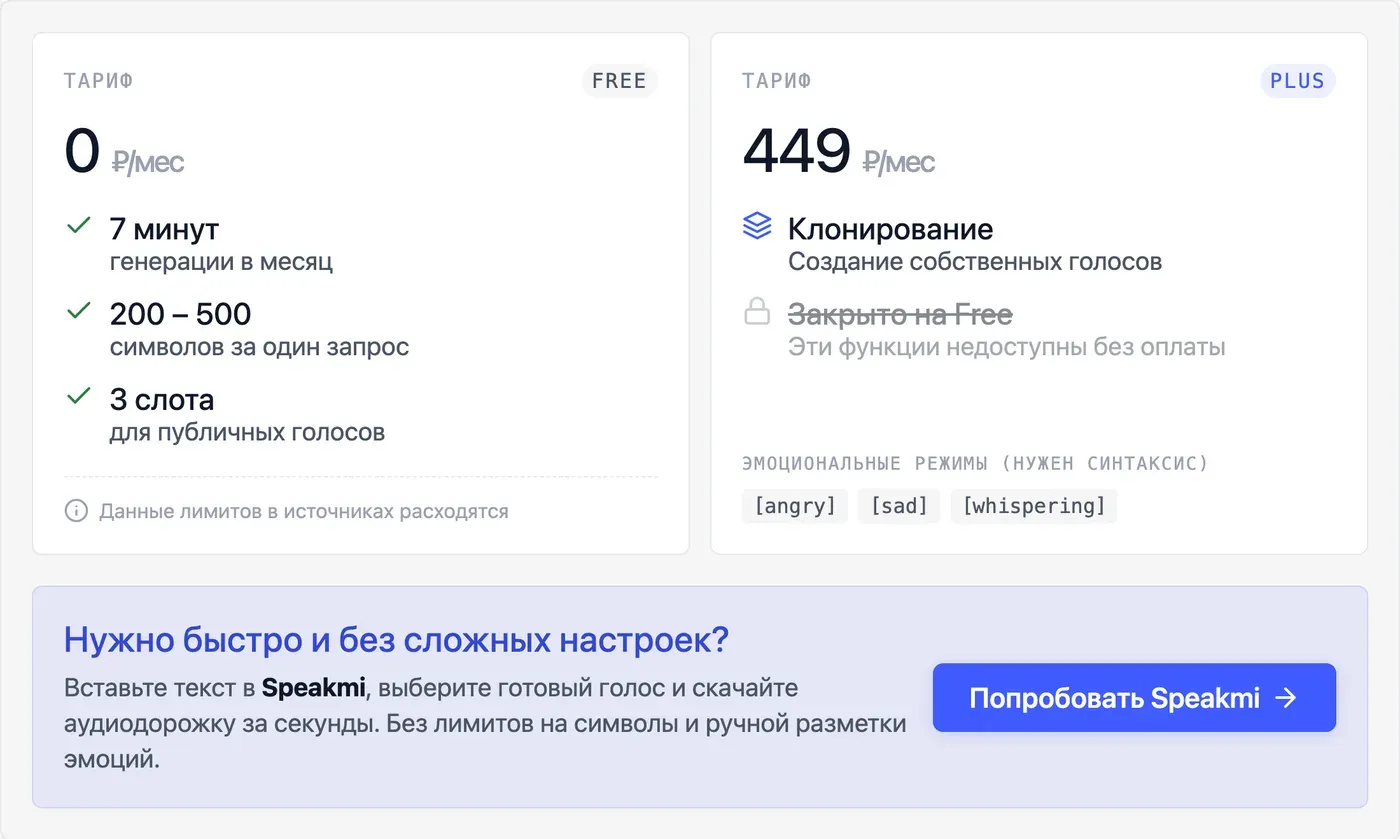Click the crossed-out Закрыто на Free text
Screen dimensions: 1400x839
point(900,315)
